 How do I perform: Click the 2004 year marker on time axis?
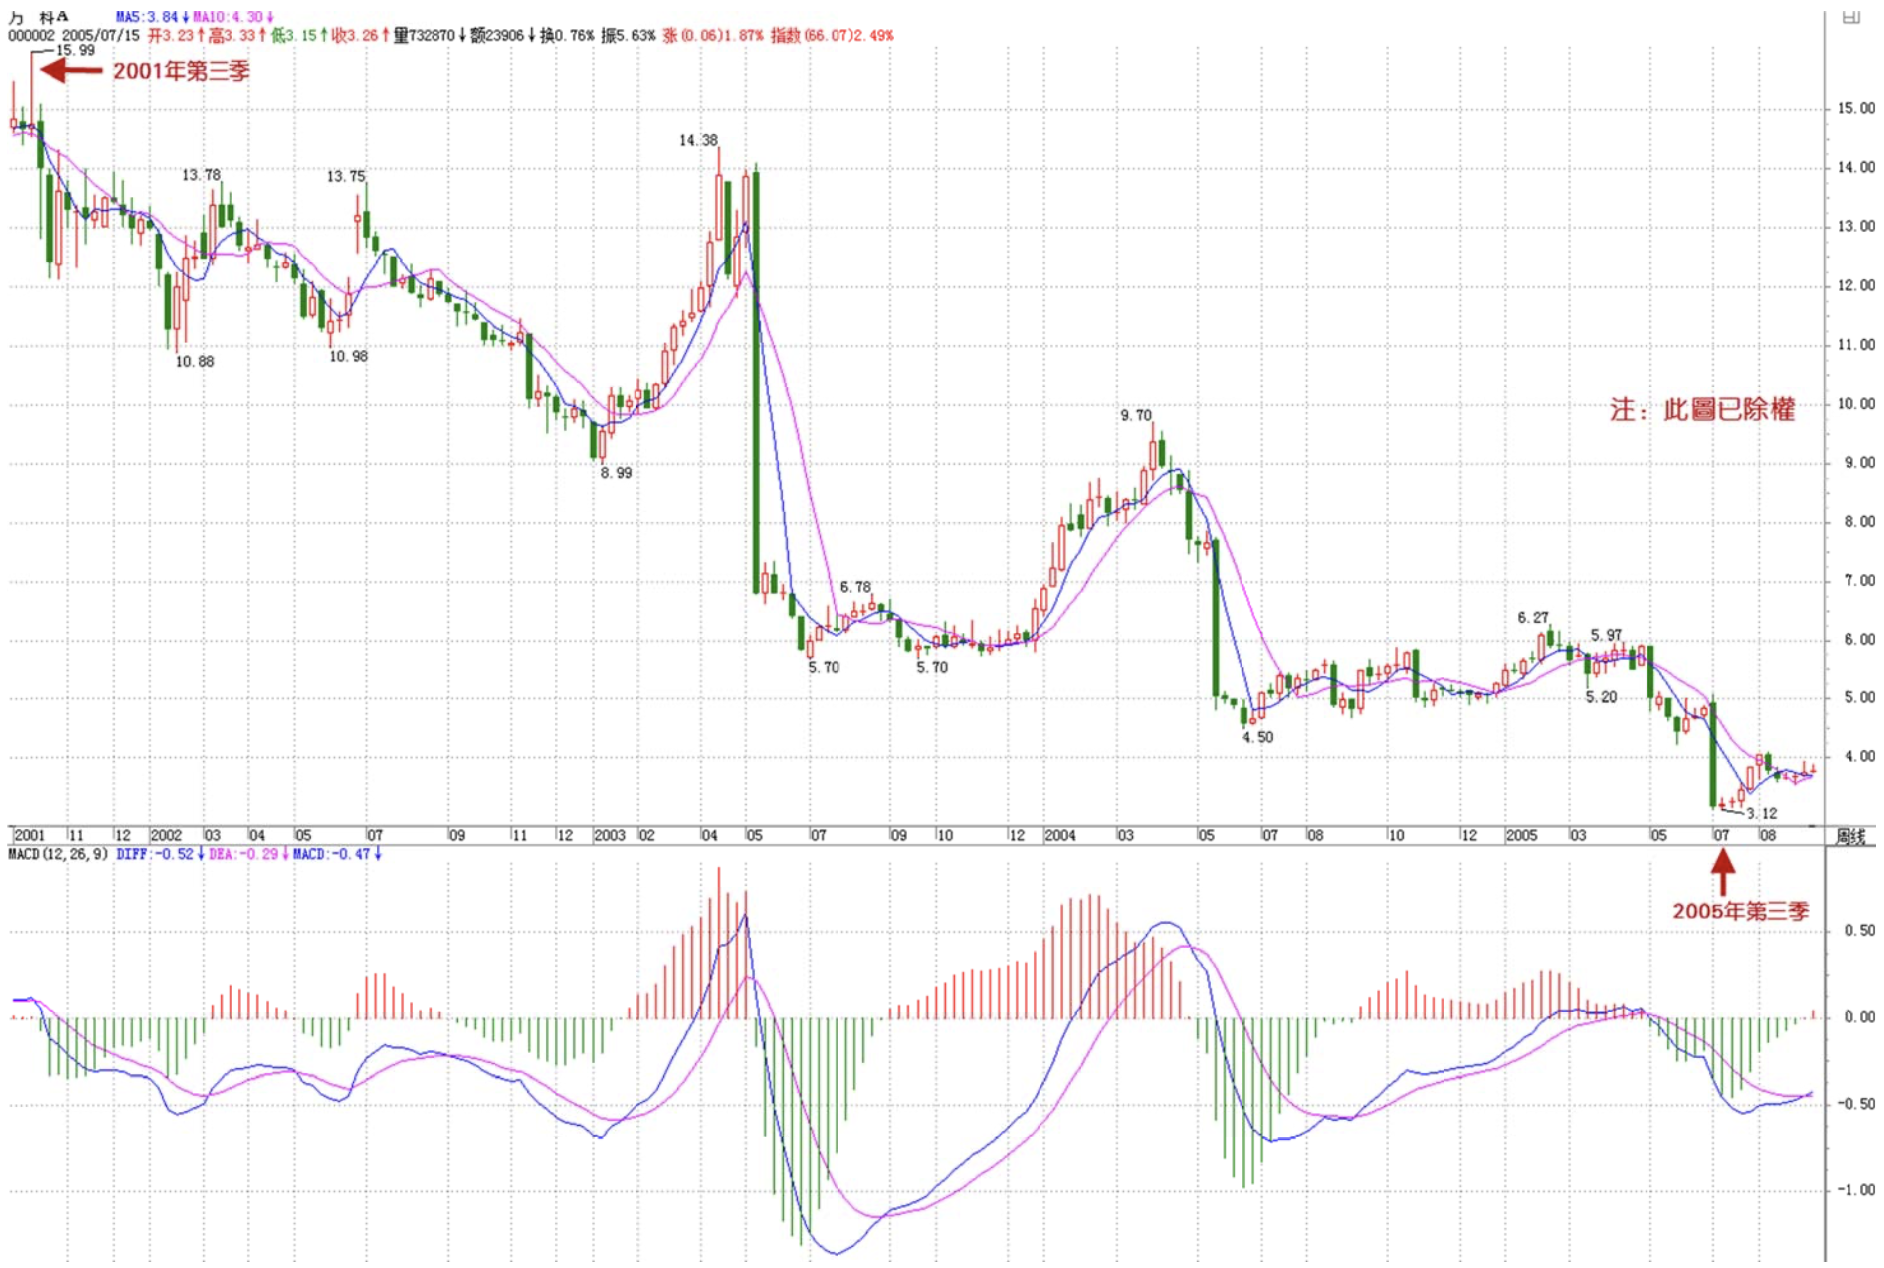click(x=1059, y=835)
